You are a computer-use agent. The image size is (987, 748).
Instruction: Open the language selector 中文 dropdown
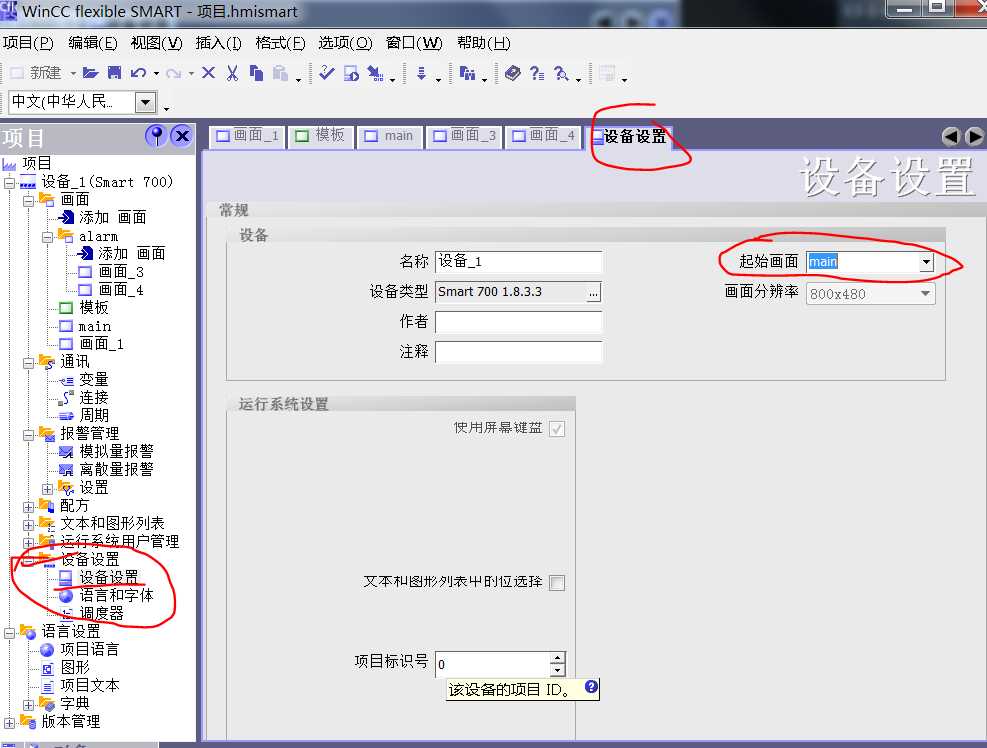[146, 102]
